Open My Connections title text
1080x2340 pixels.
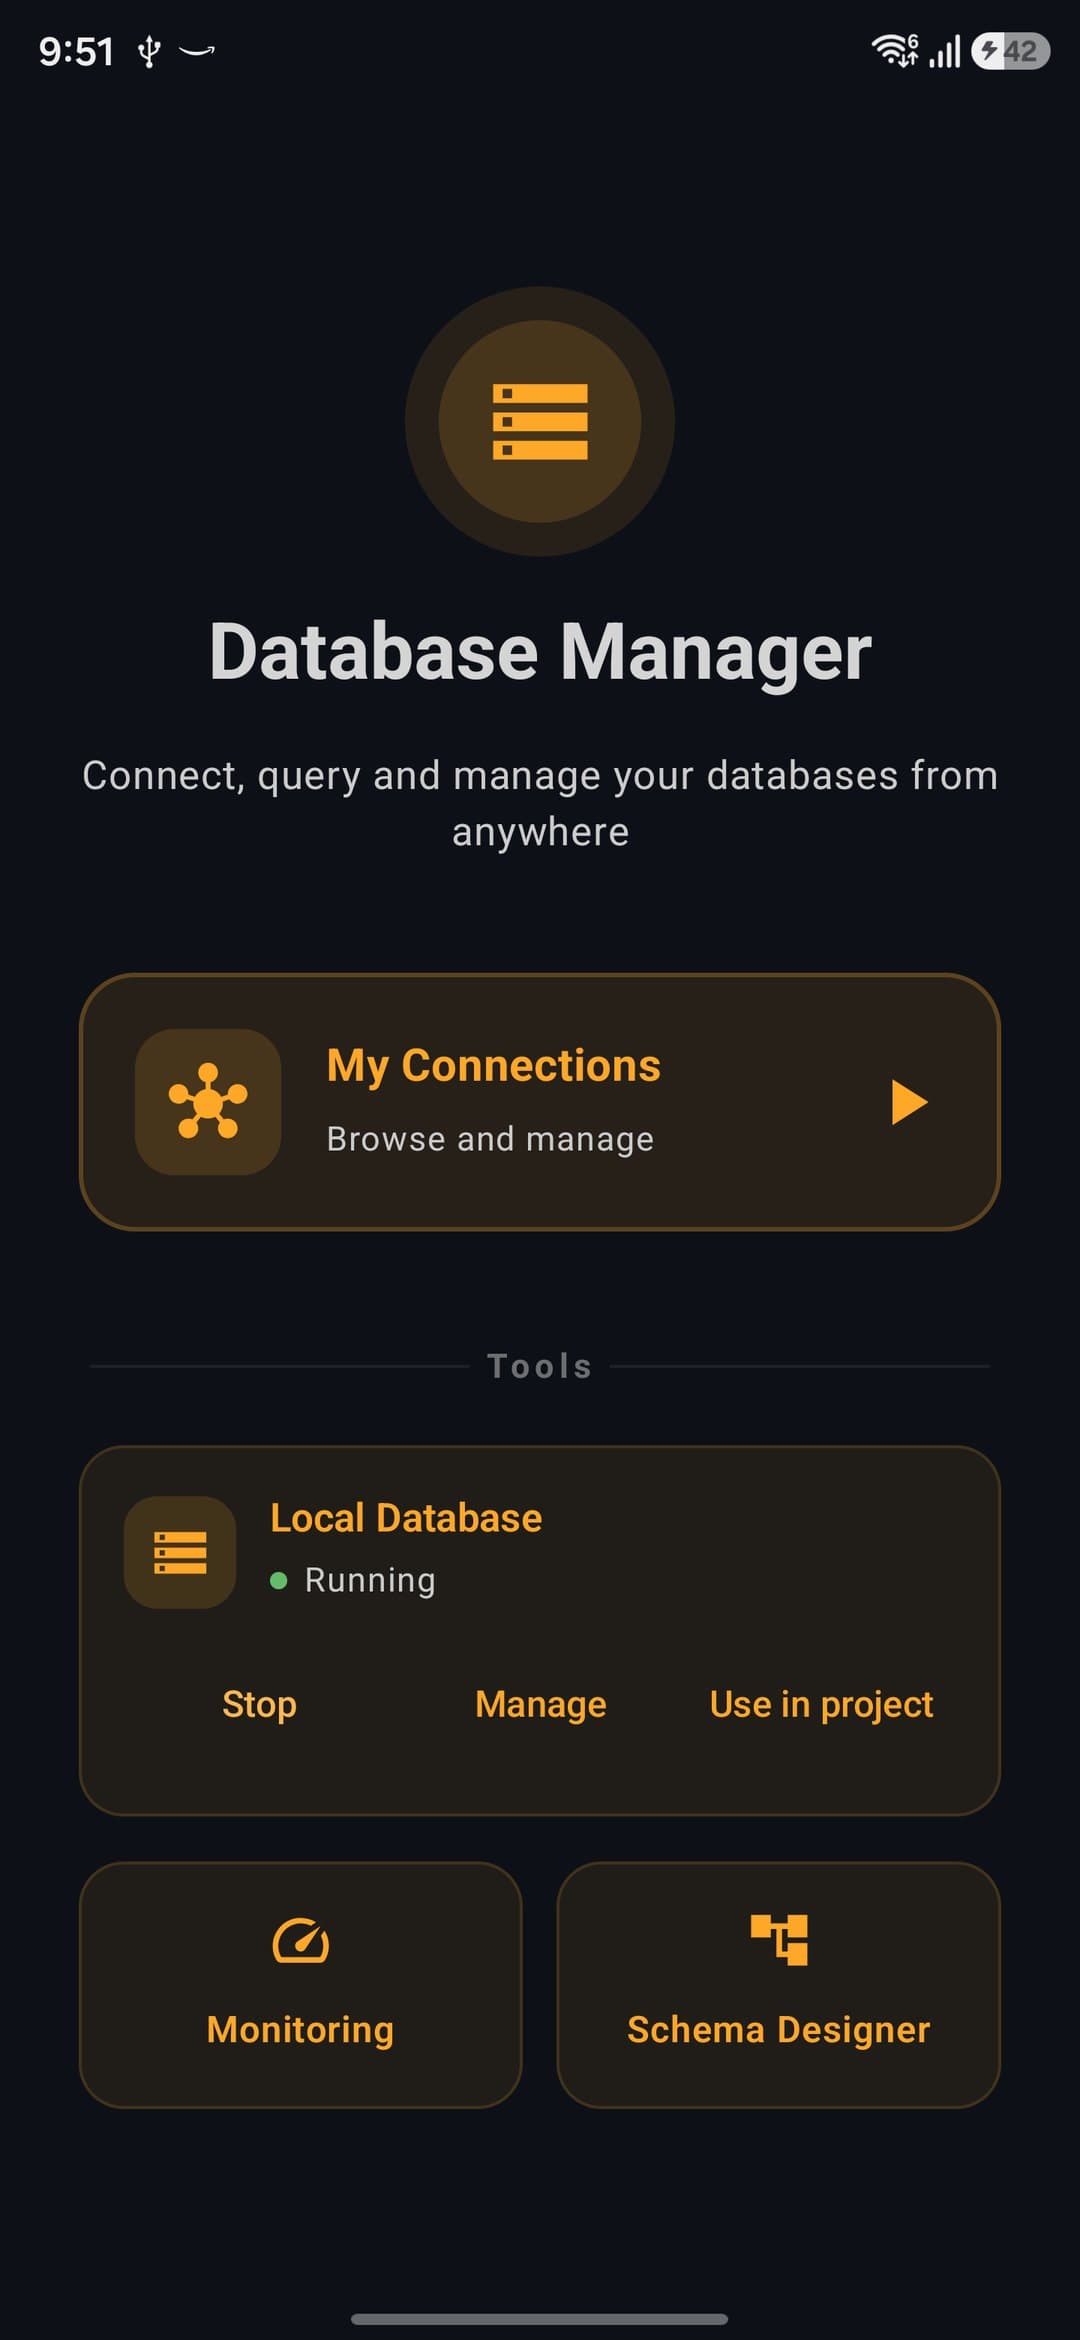point(493,1066)
